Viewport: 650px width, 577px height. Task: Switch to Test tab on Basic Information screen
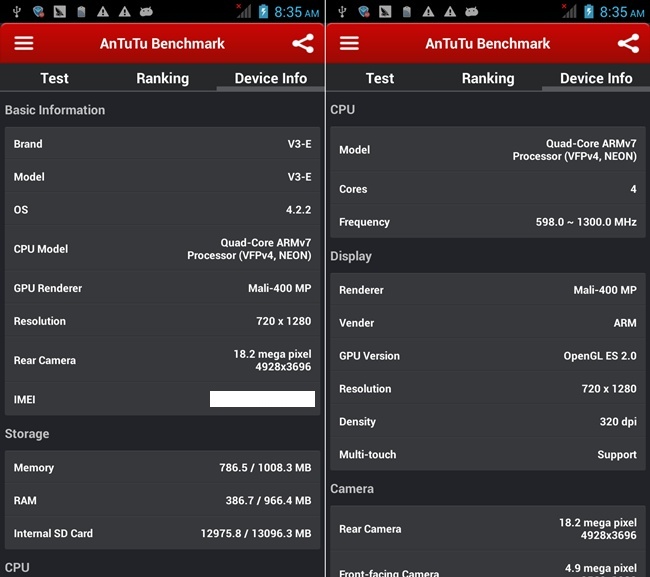pos(54,78)
